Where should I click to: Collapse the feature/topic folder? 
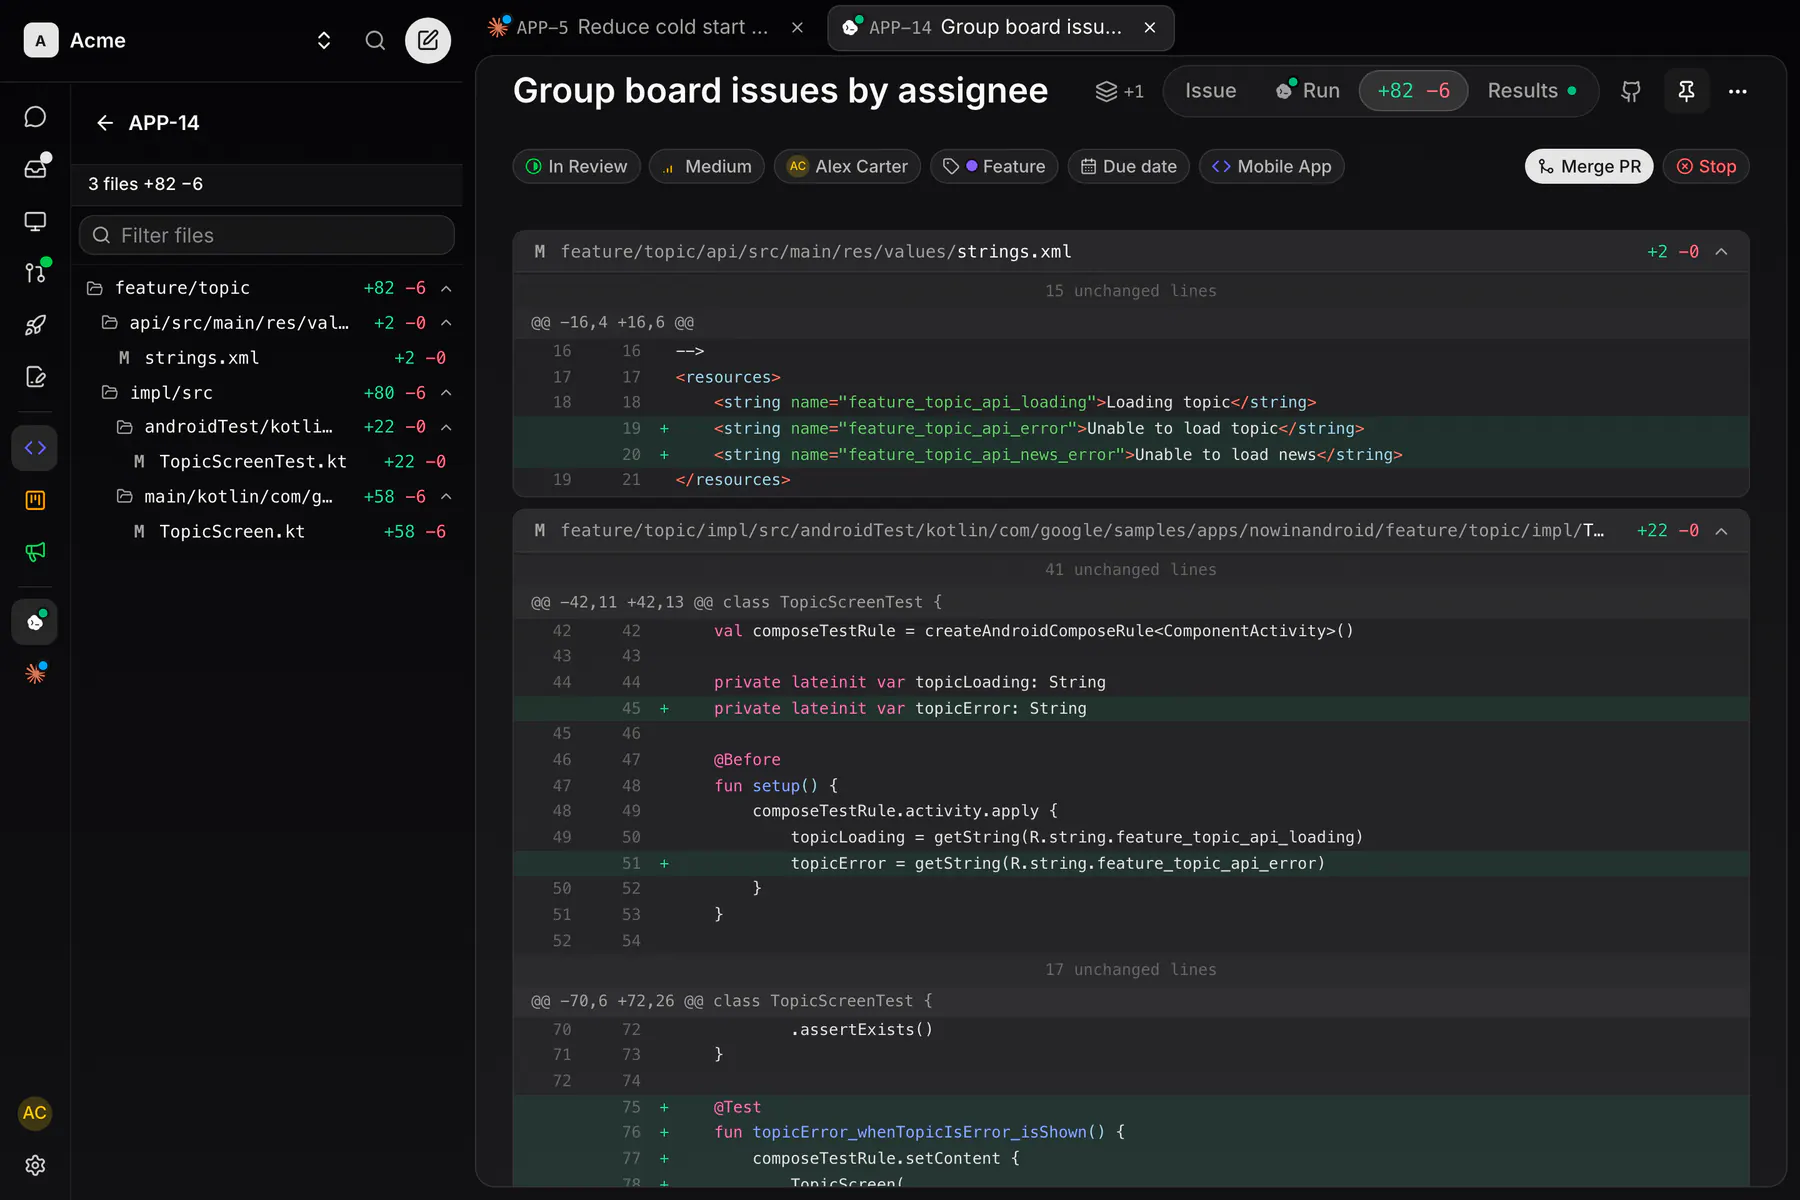pos(447,288)
